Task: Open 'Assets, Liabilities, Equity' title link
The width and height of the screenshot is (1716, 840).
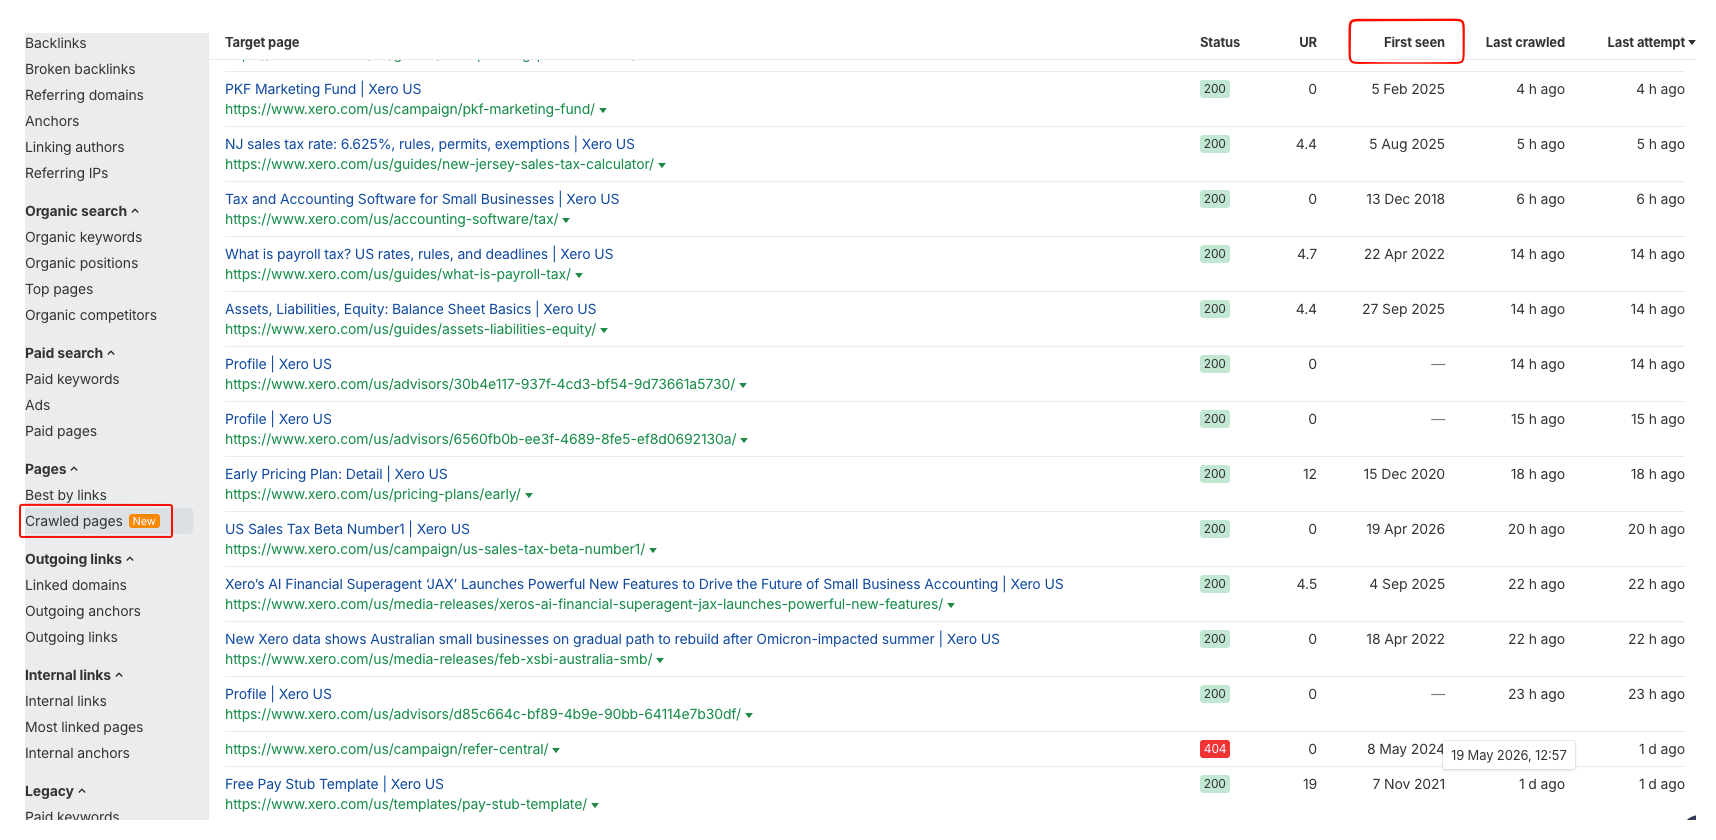Action: pos(411,309)
